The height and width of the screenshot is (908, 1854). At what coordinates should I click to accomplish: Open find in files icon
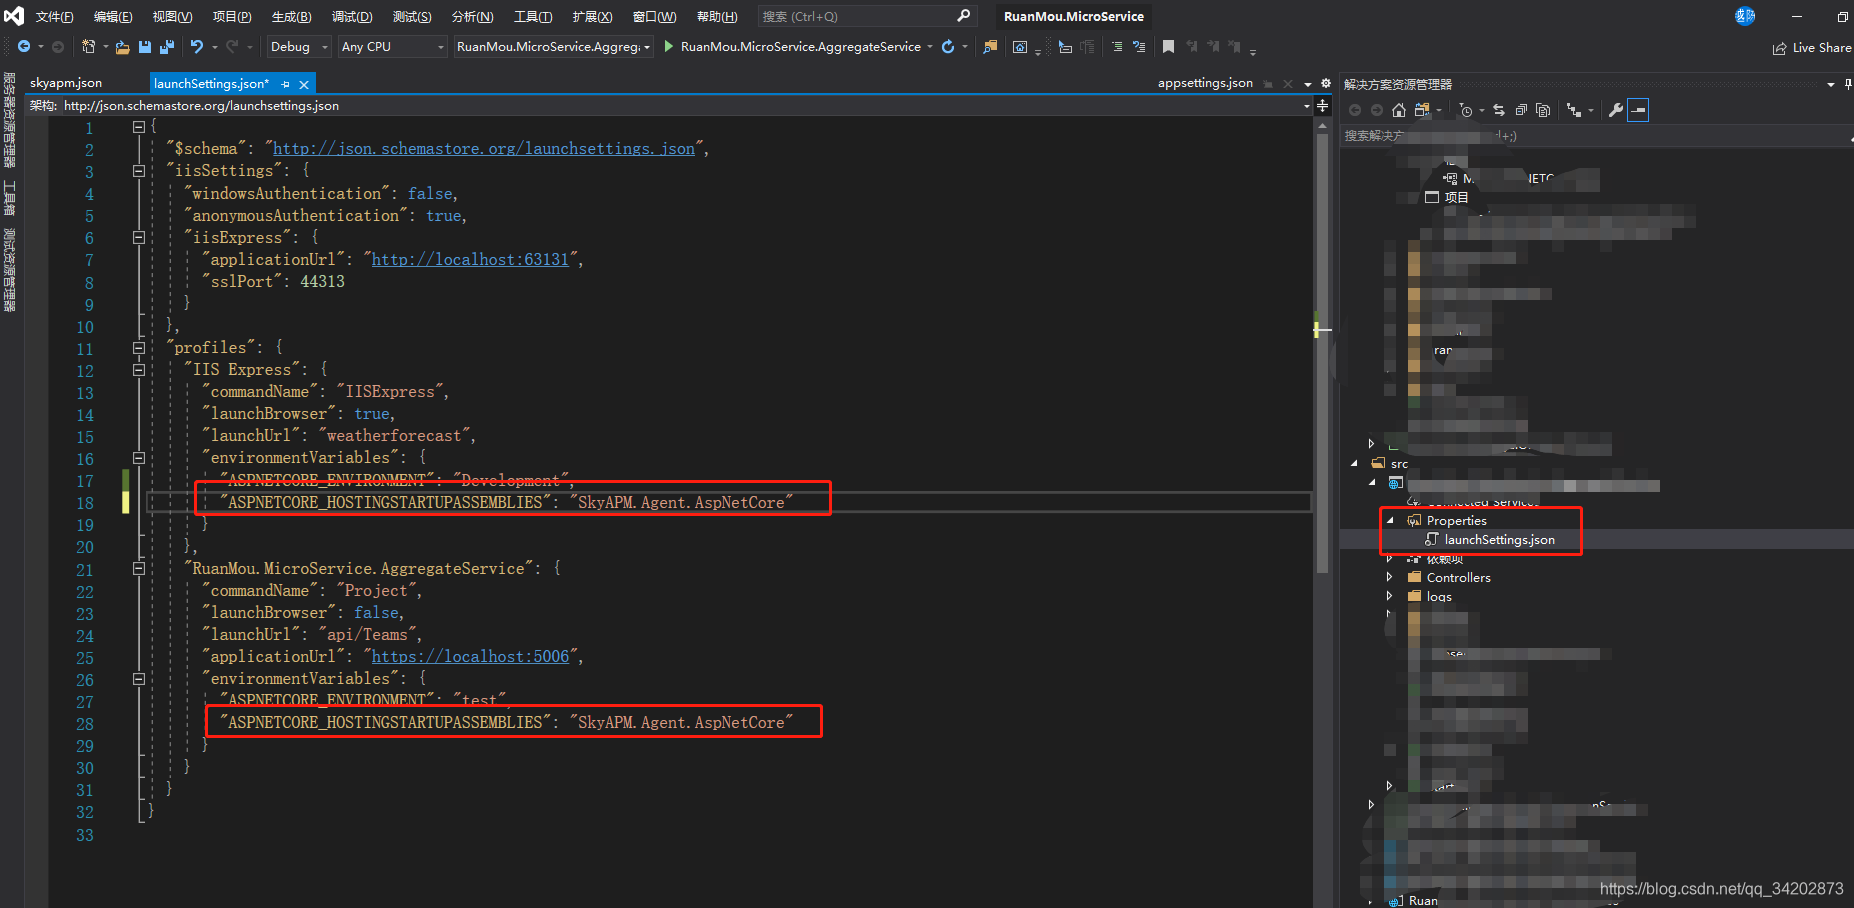[x=990, y=46]
